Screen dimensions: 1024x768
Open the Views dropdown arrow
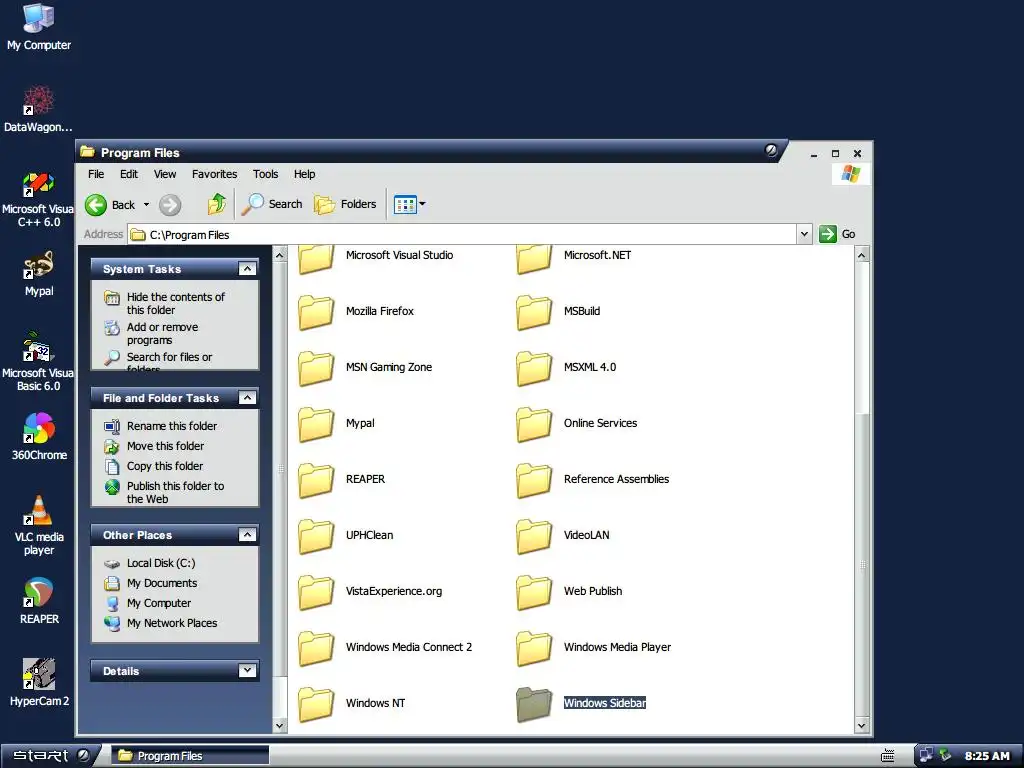[423, 204]
